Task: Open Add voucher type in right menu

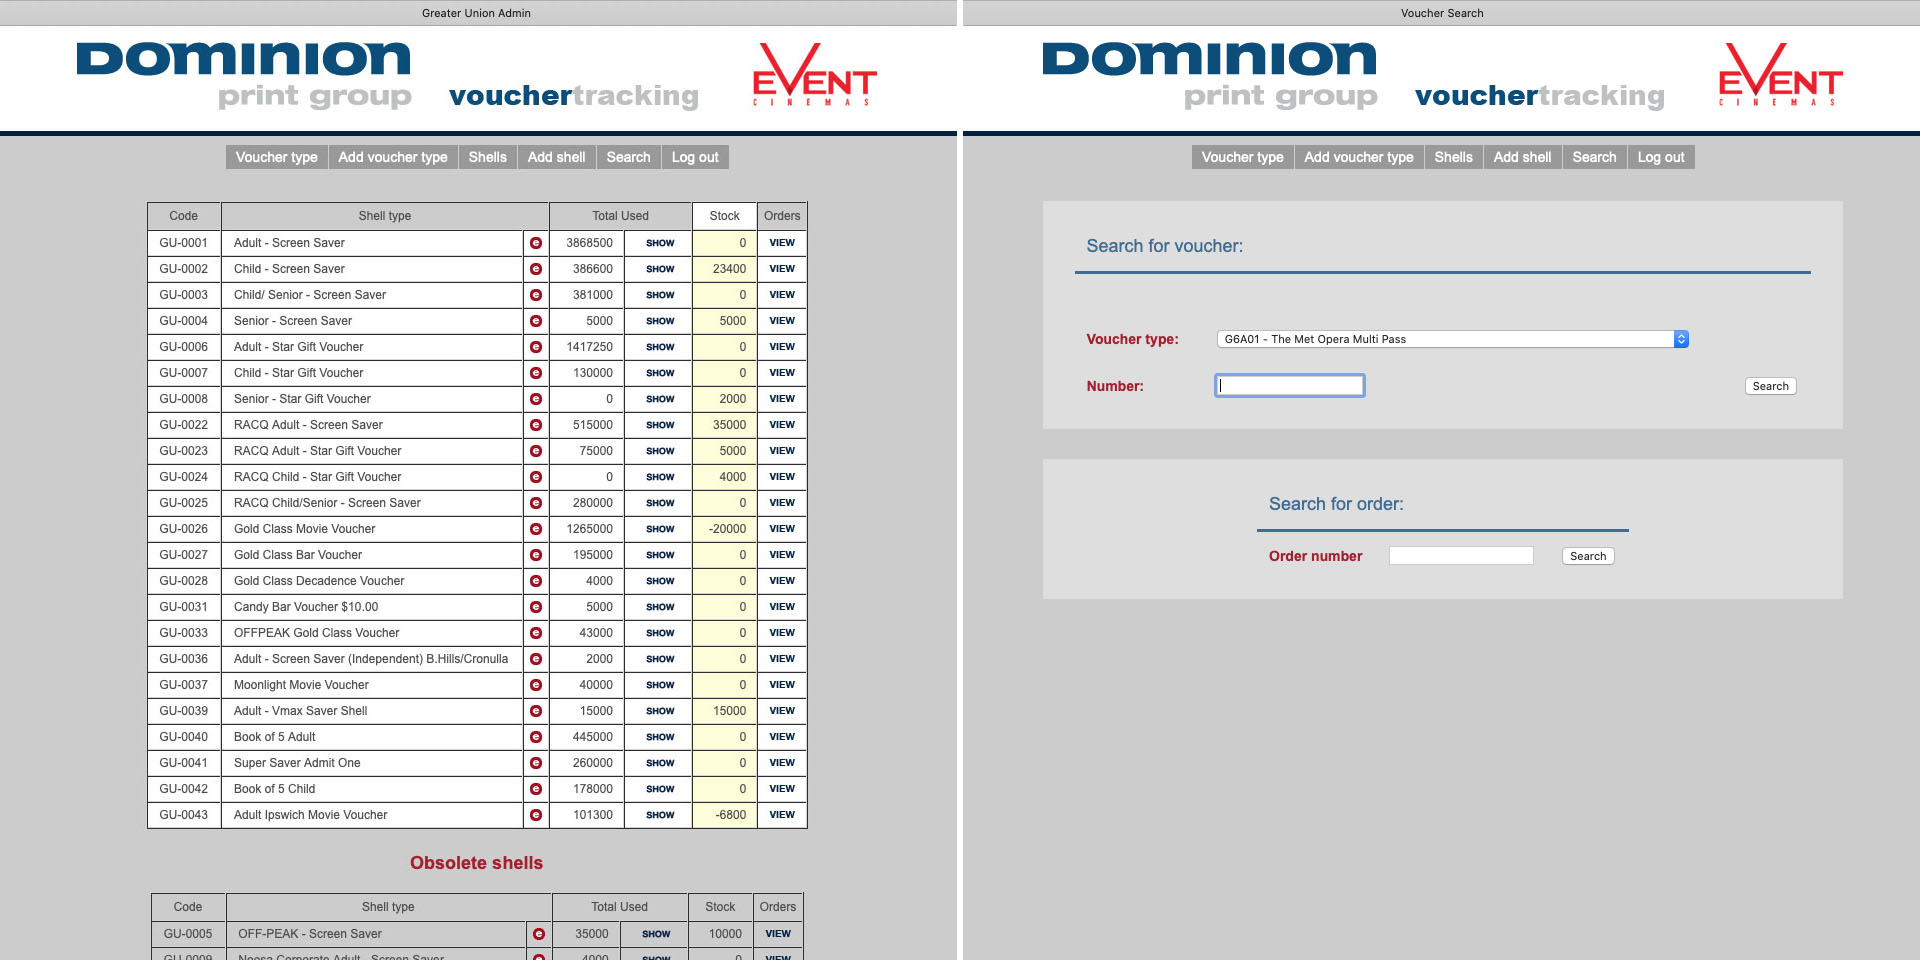Action: [1358, 157]
